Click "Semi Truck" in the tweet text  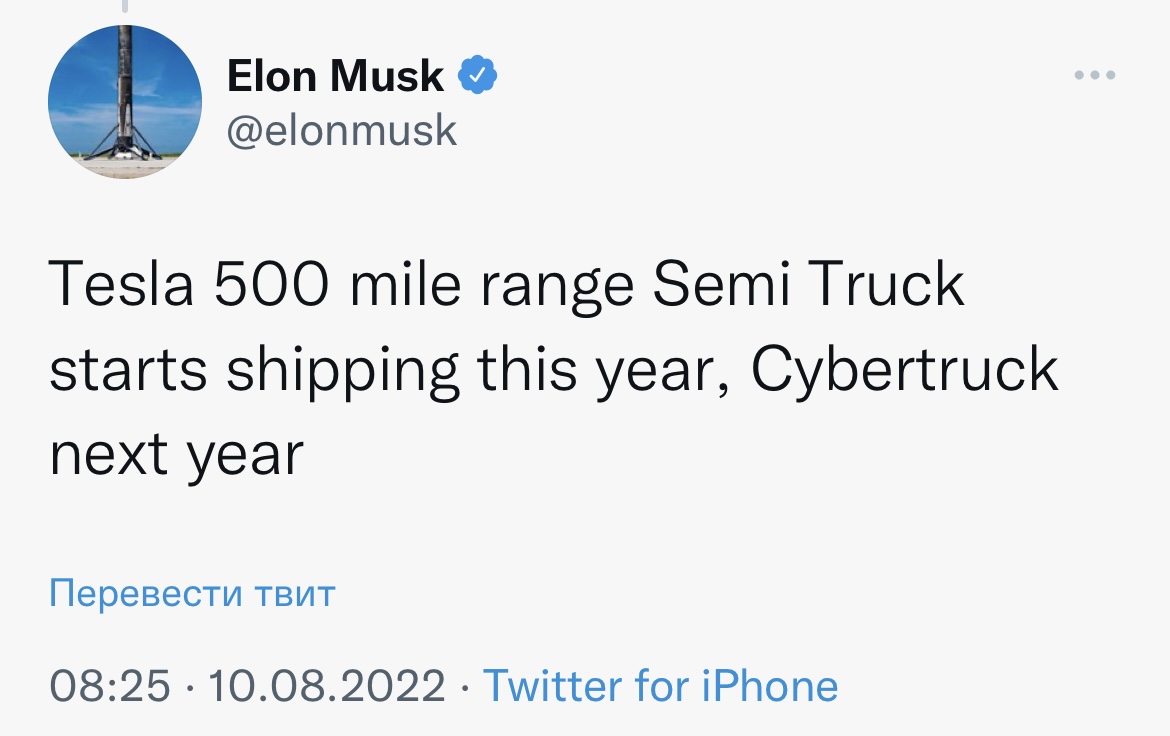(808, 286)
